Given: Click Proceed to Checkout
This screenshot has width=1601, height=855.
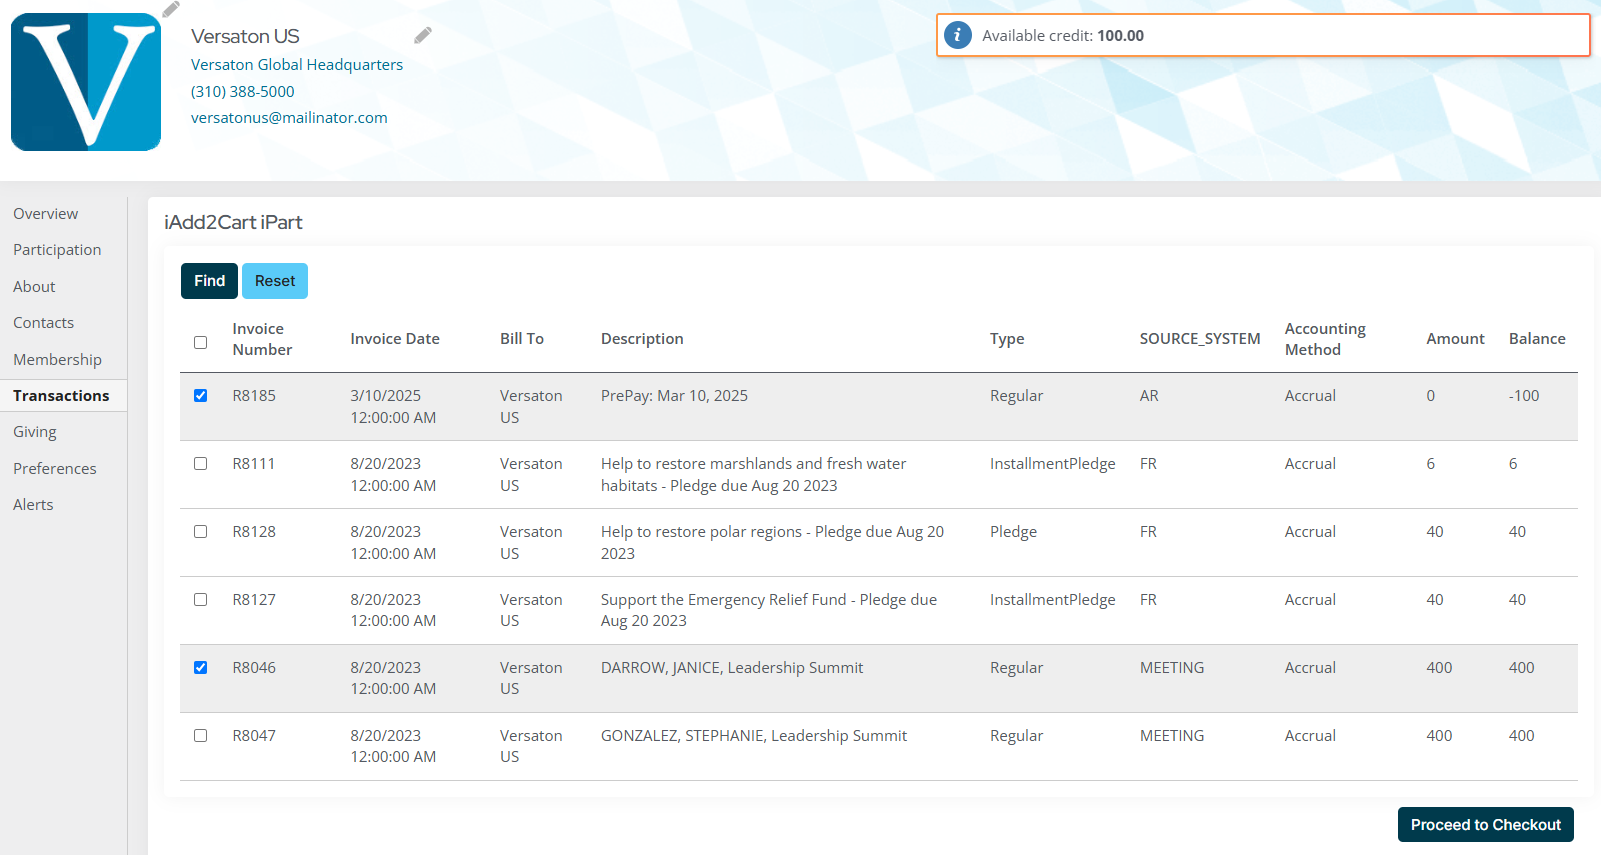Looking at the screenshot, I should (x=1485, y=825).
